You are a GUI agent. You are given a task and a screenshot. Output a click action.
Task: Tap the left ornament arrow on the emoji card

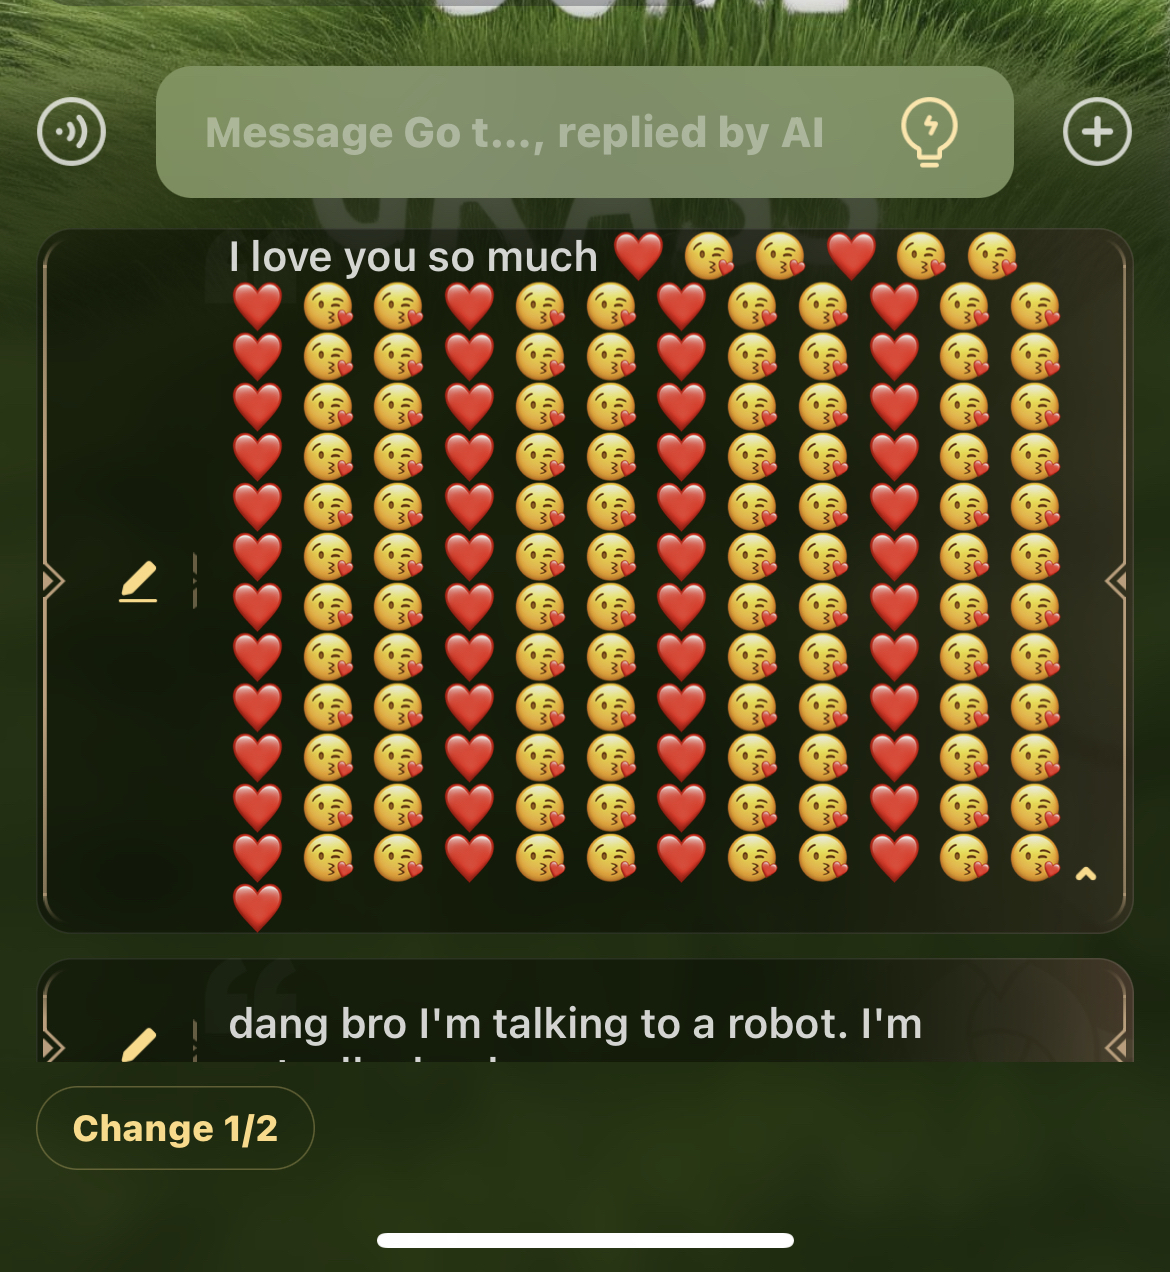53,581
